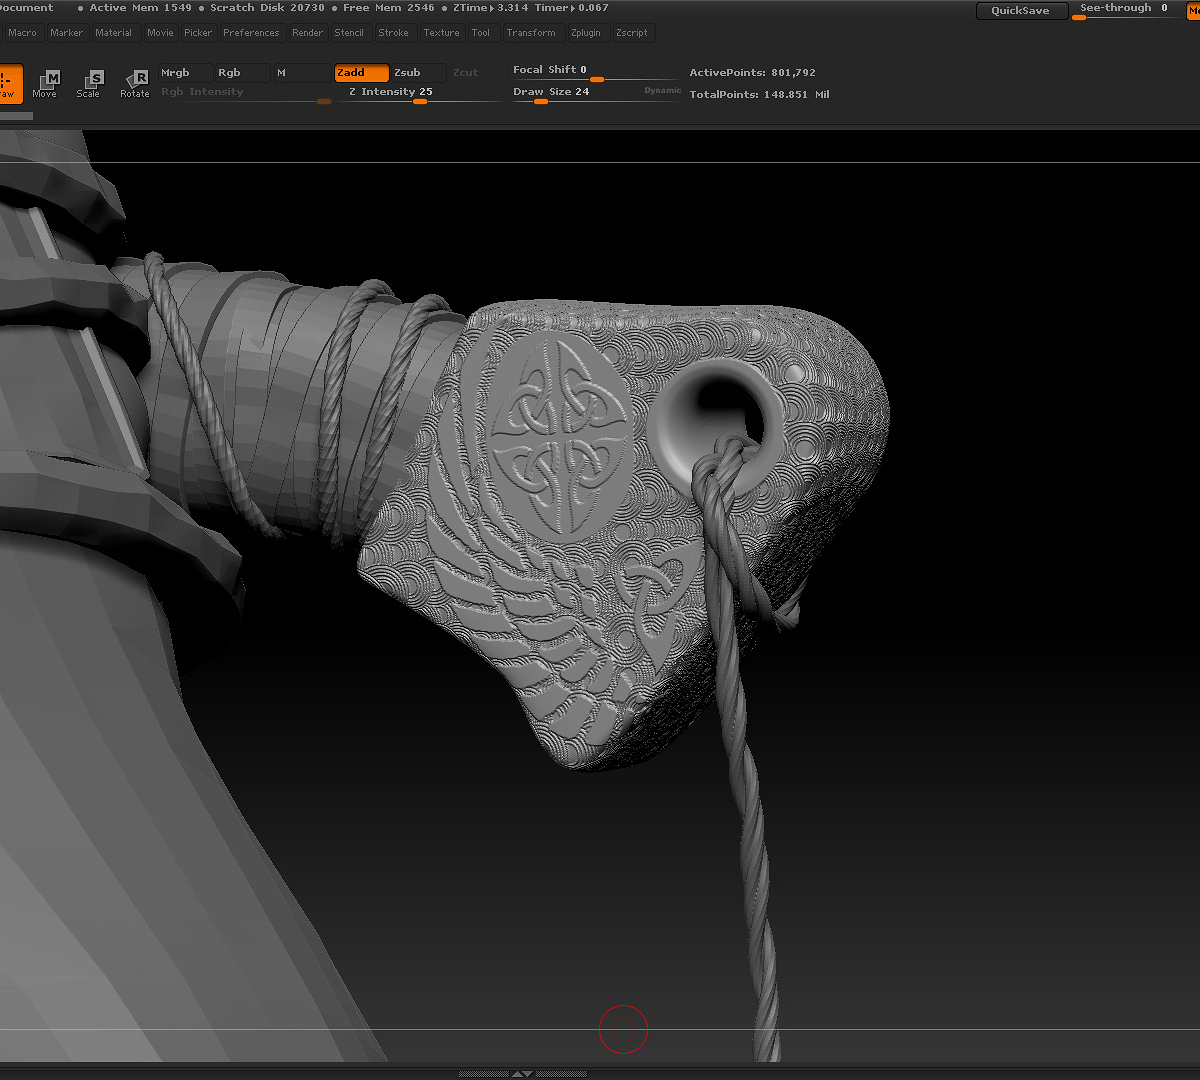Click the Active Mem 1549 status text
The width and height of the screenshot is (1200, 1080).
140,8
